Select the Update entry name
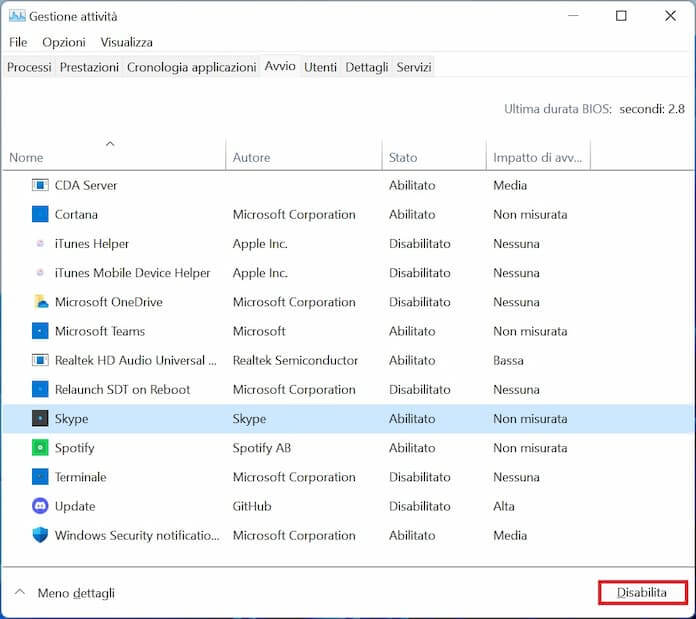This screenshot has width=696, height=619. (x=75, y=506)
